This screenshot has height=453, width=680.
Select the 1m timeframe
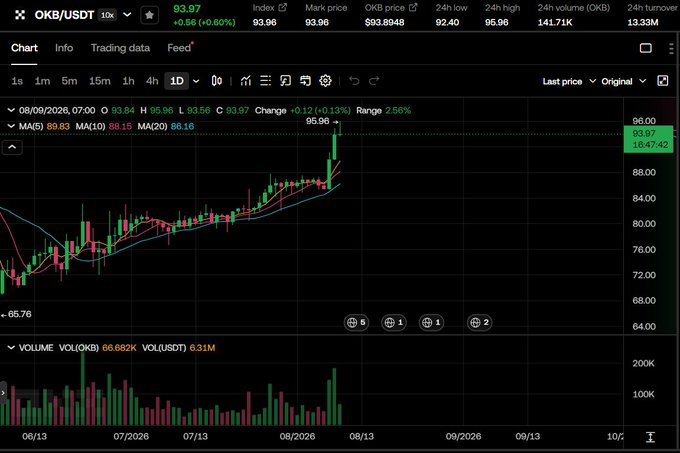pyautogui.click(x=42, y=81)
